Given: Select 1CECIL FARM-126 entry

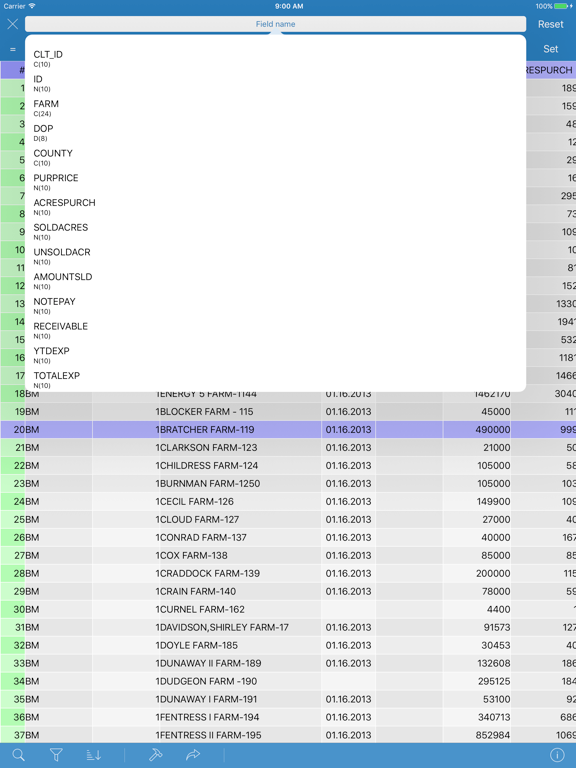Looking at the screenshot, I should [238, 502].
